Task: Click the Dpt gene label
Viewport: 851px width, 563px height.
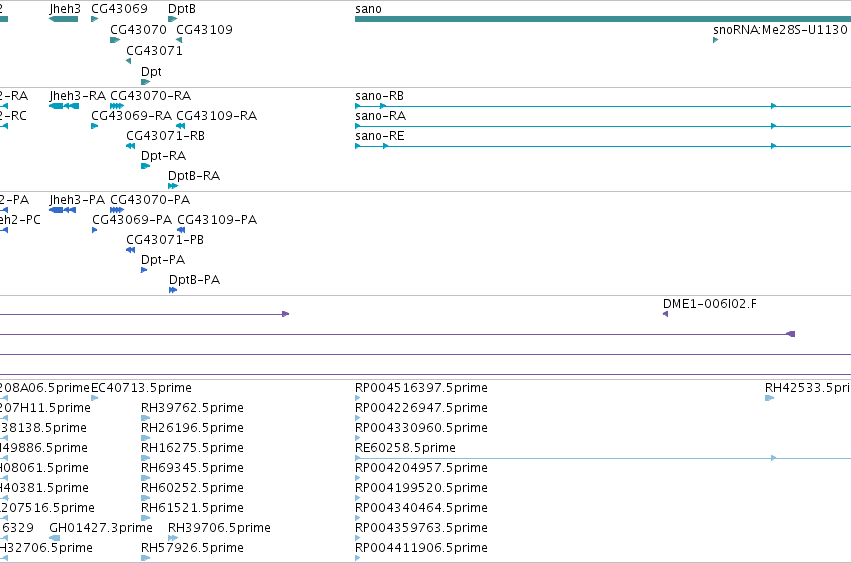Action: 151,72
